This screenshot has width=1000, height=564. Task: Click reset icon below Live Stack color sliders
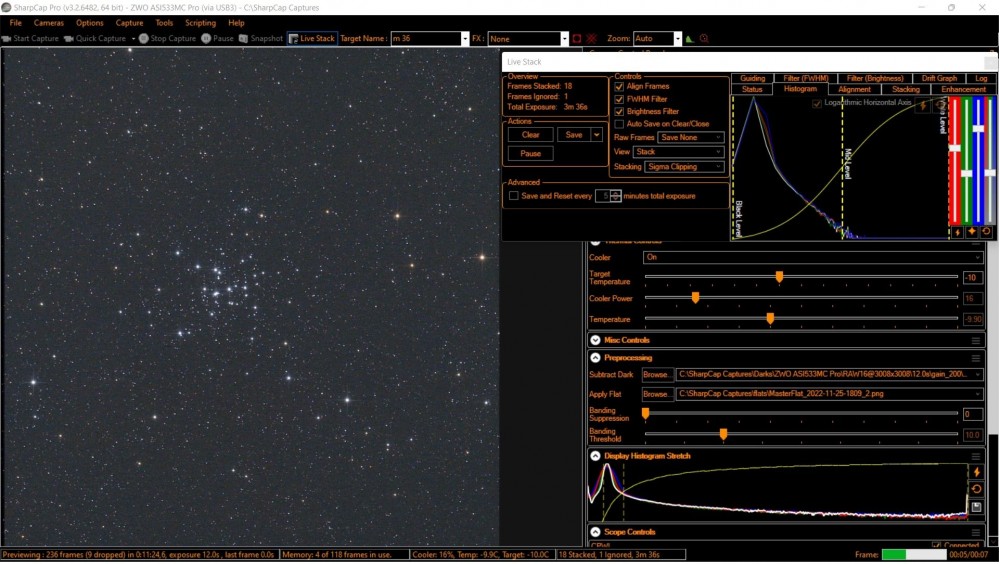(x=986, y=232)
